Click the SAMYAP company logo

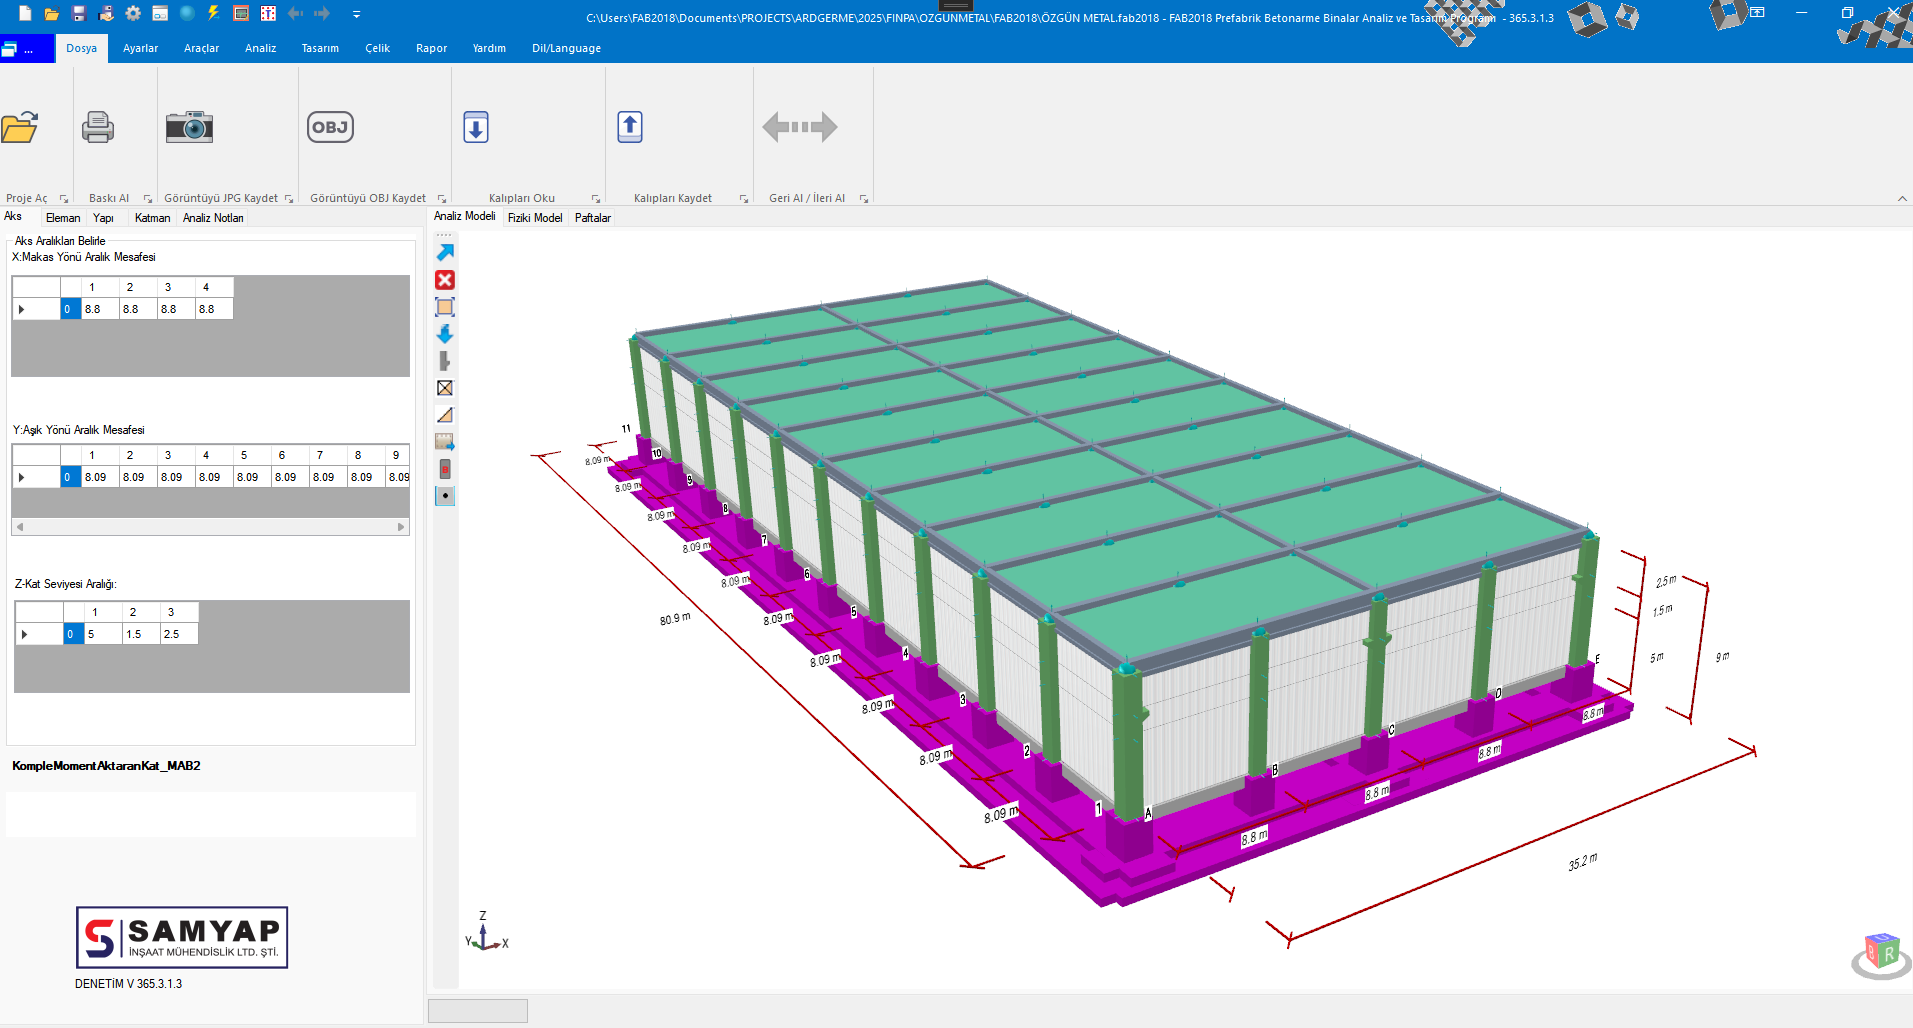pyautogui.click(x=182, y=937)
